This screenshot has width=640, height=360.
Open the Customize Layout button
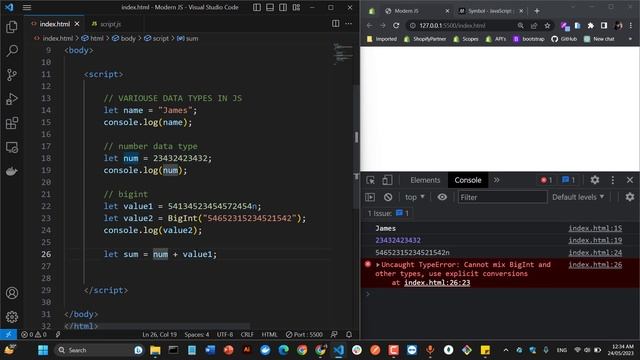point(296,7)
